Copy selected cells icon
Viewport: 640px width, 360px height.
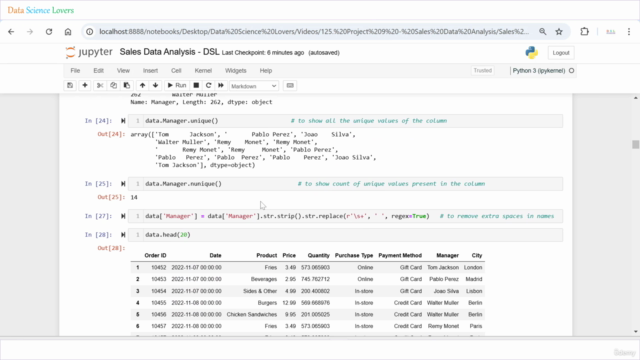113,85
